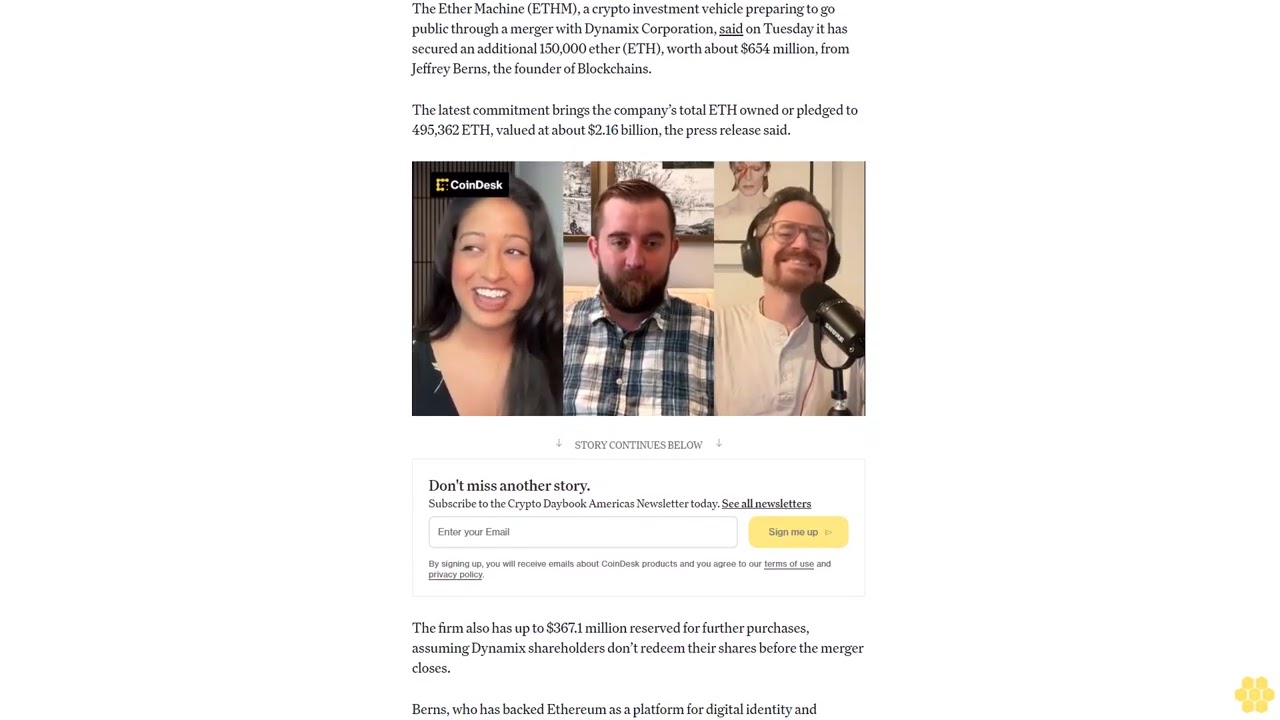Click the paragraph mentioning 495,362 ETH
1280x720 pixels.
click(635, 120)
